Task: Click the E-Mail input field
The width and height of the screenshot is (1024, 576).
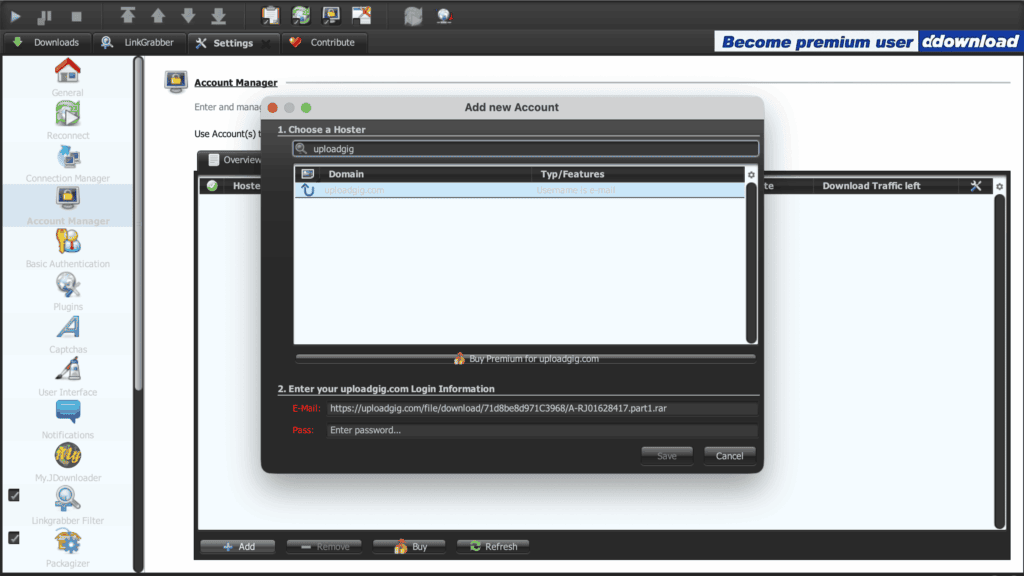Action: pyautogui.click(x=542, y=408)
